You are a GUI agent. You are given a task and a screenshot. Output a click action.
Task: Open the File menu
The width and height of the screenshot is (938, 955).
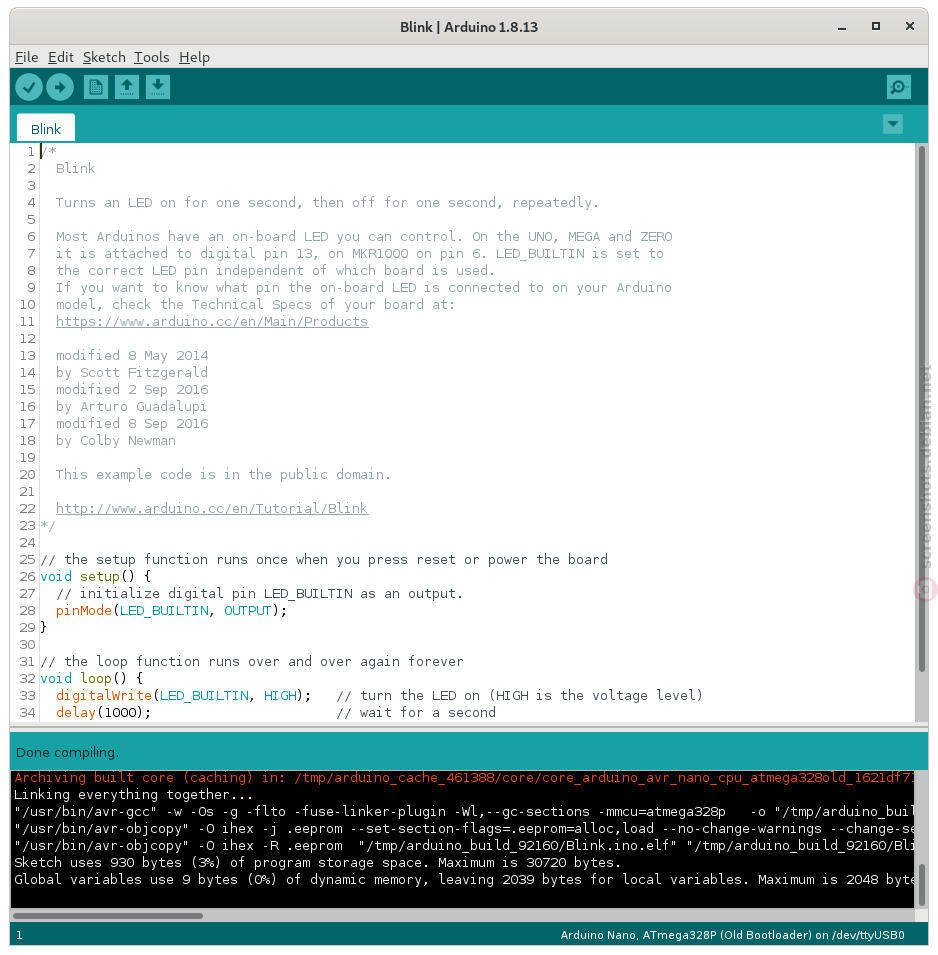tap(27, 57)
